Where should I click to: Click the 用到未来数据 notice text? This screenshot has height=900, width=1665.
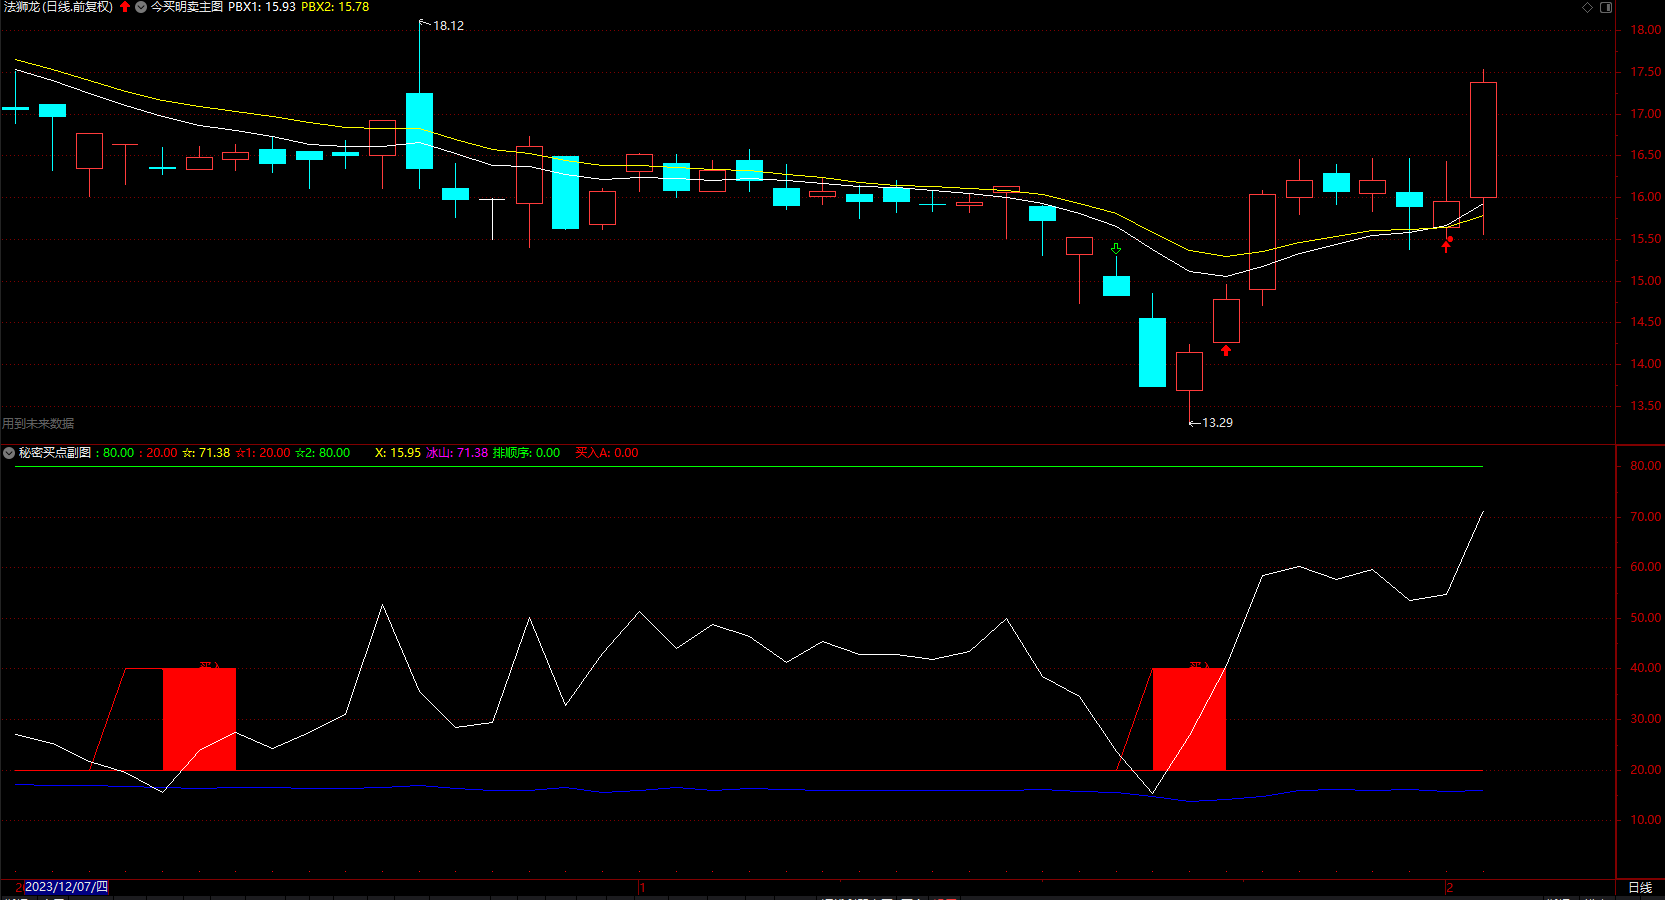[x=38, y=424]
